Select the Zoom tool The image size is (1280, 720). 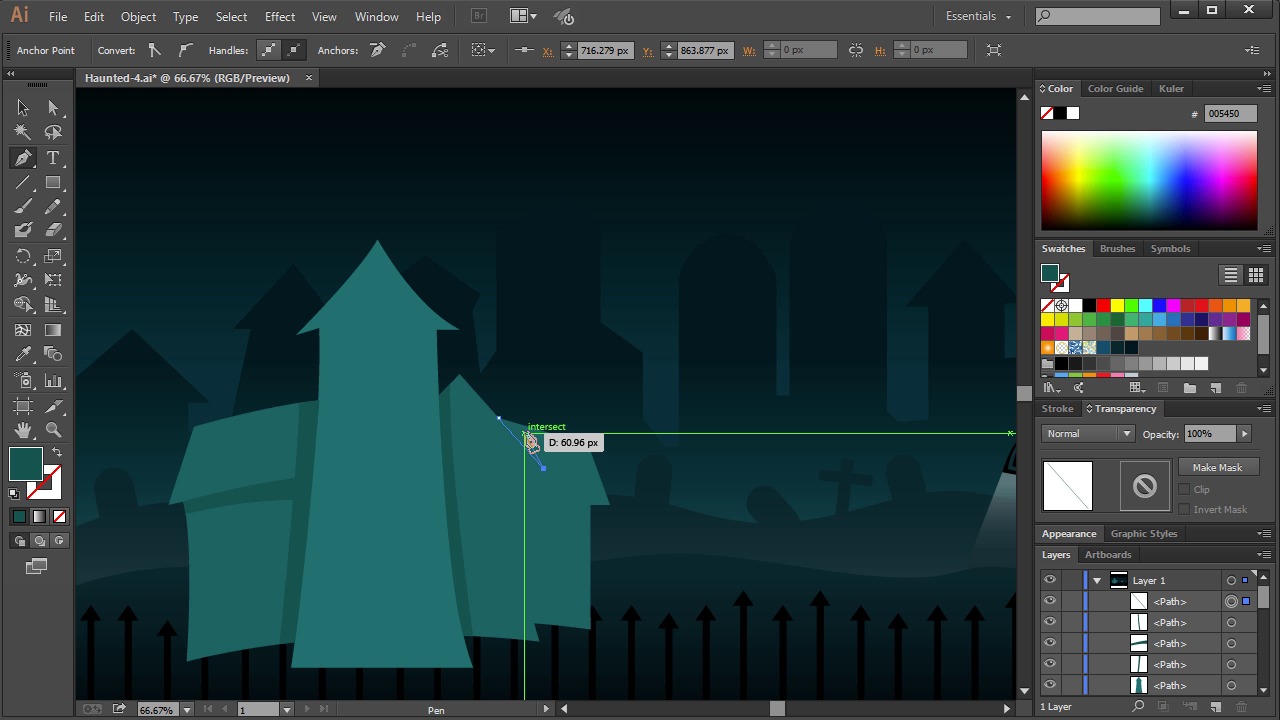pyautogui.click(x=53, y=430)
